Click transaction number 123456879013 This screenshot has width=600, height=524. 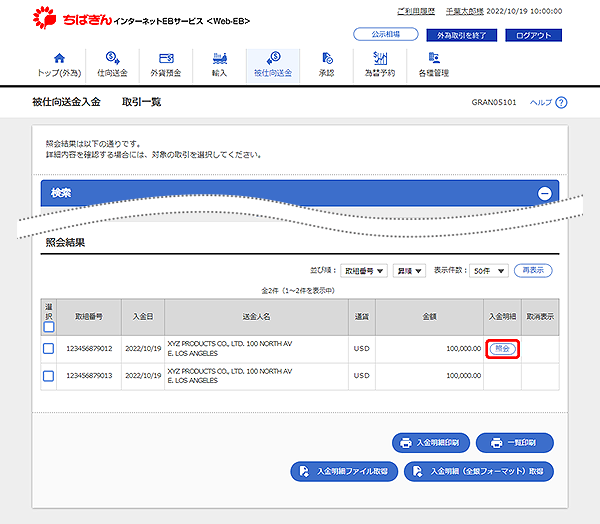click(90, 376)
